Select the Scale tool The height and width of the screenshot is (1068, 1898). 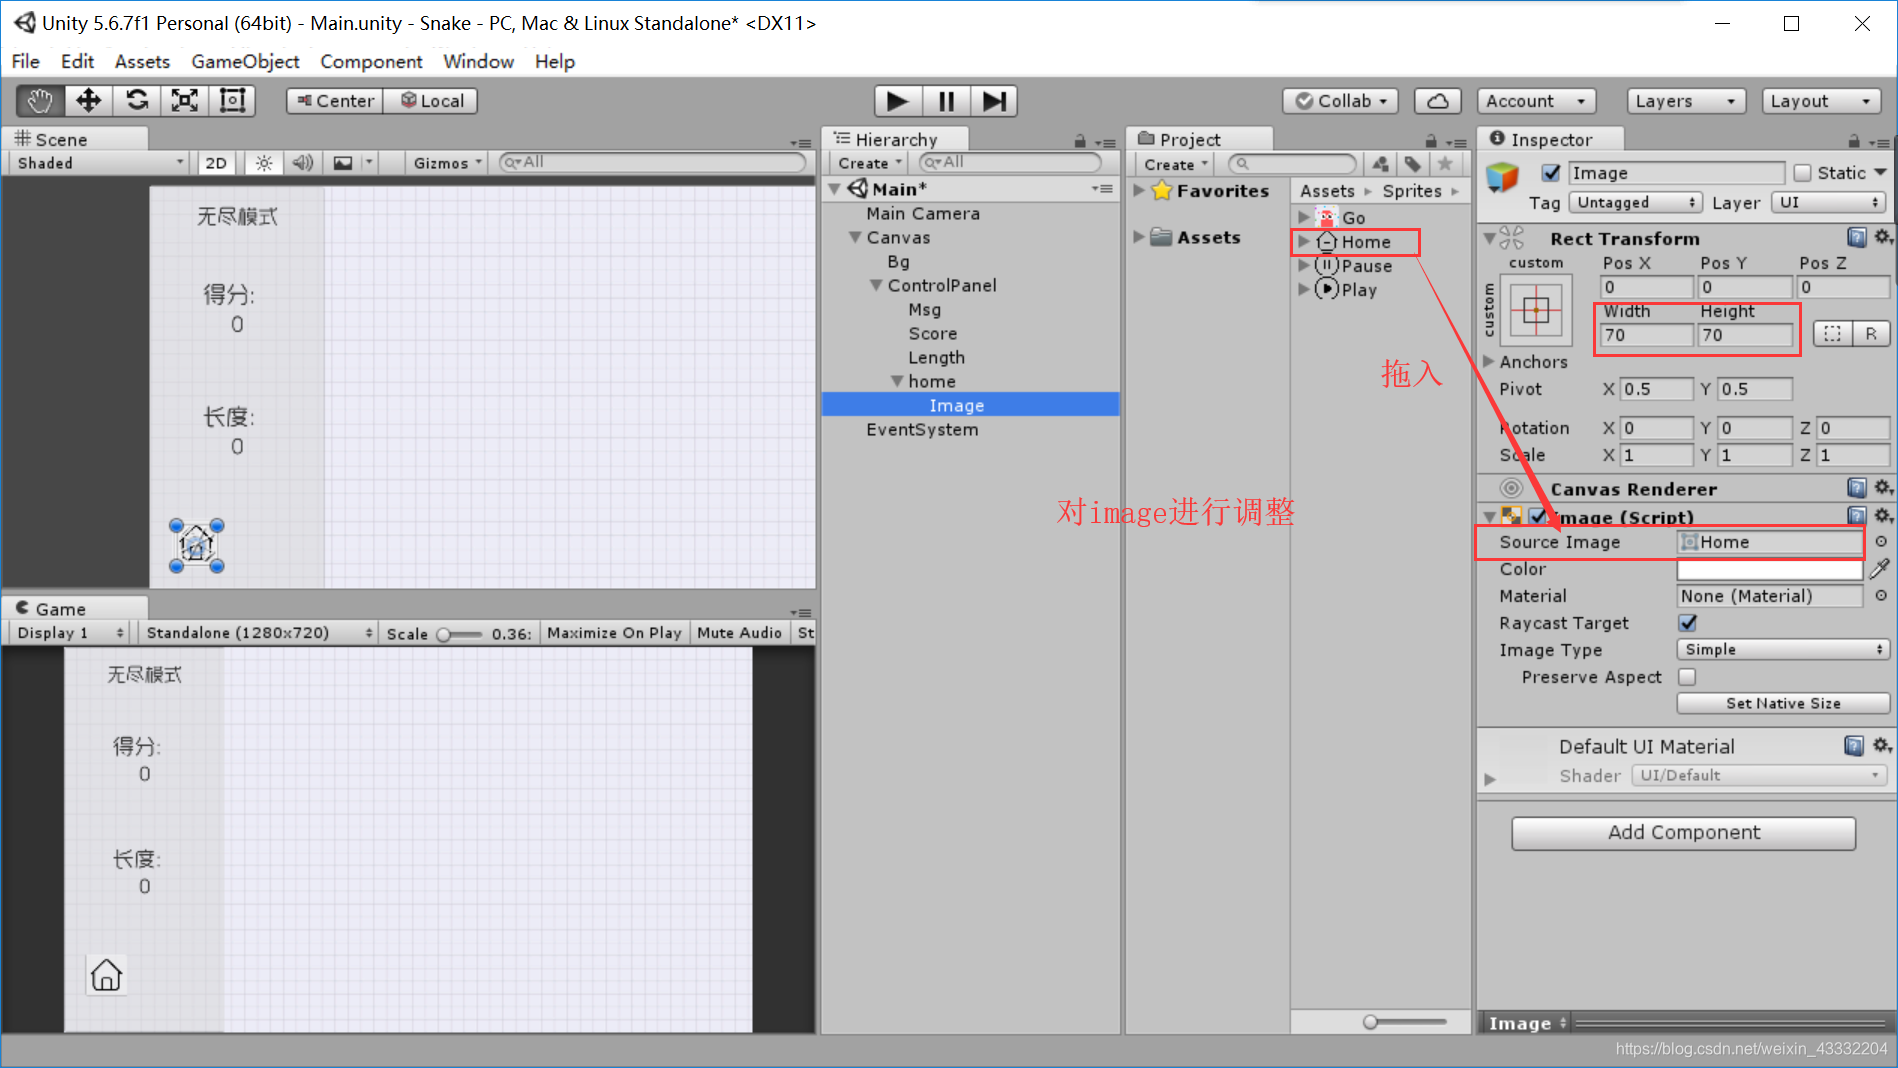[x=185, y=101]
